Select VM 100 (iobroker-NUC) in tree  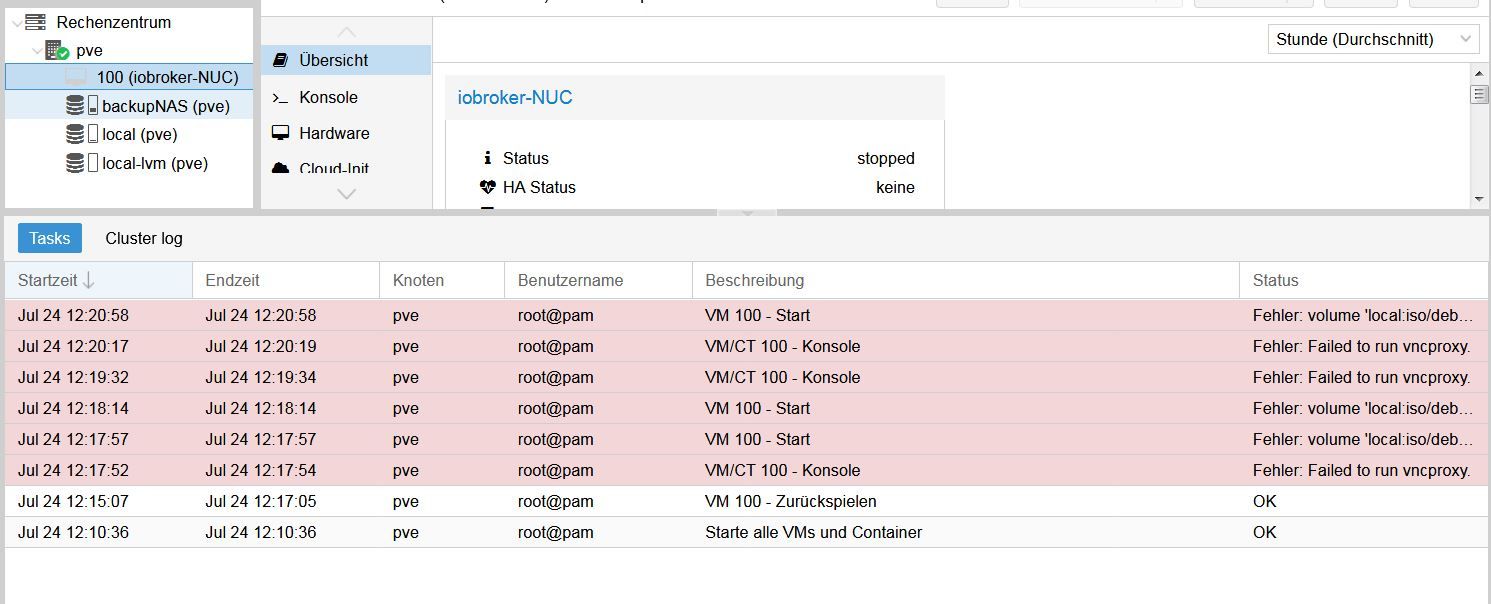[x=167, y=77]
